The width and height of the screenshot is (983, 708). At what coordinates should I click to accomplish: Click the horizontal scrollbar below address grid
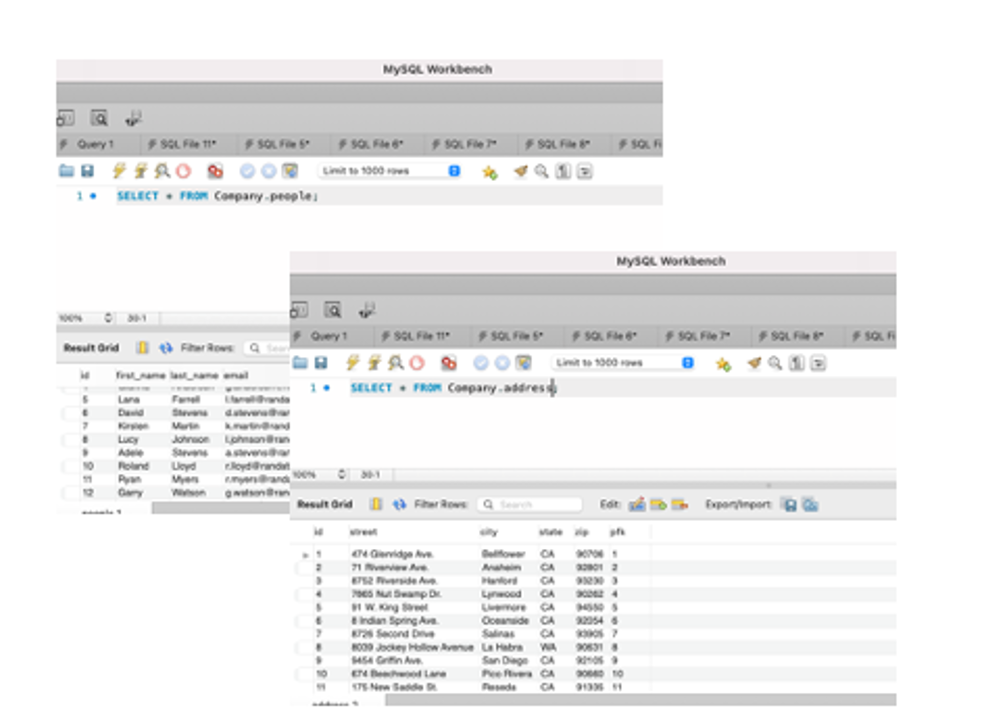pyautogui.click(x=641, y=699)
